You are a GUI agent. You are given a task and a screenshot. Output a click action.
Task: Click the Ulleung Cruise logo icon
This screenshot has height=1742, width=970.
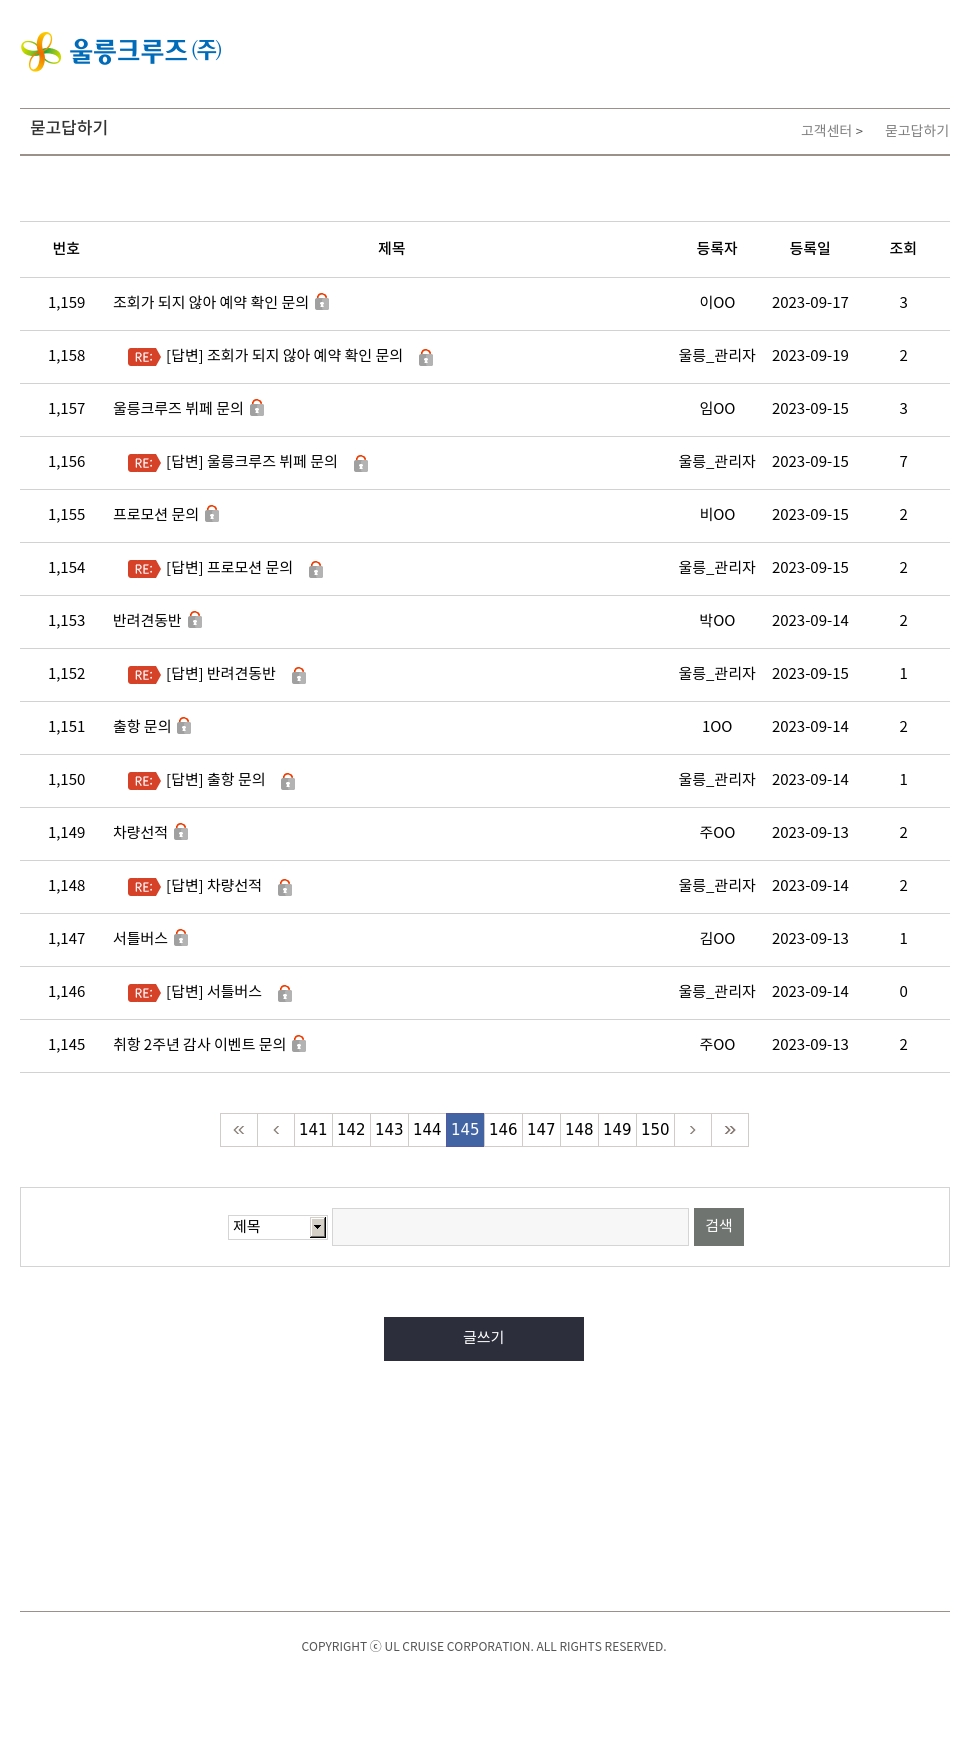click(41, 51)
